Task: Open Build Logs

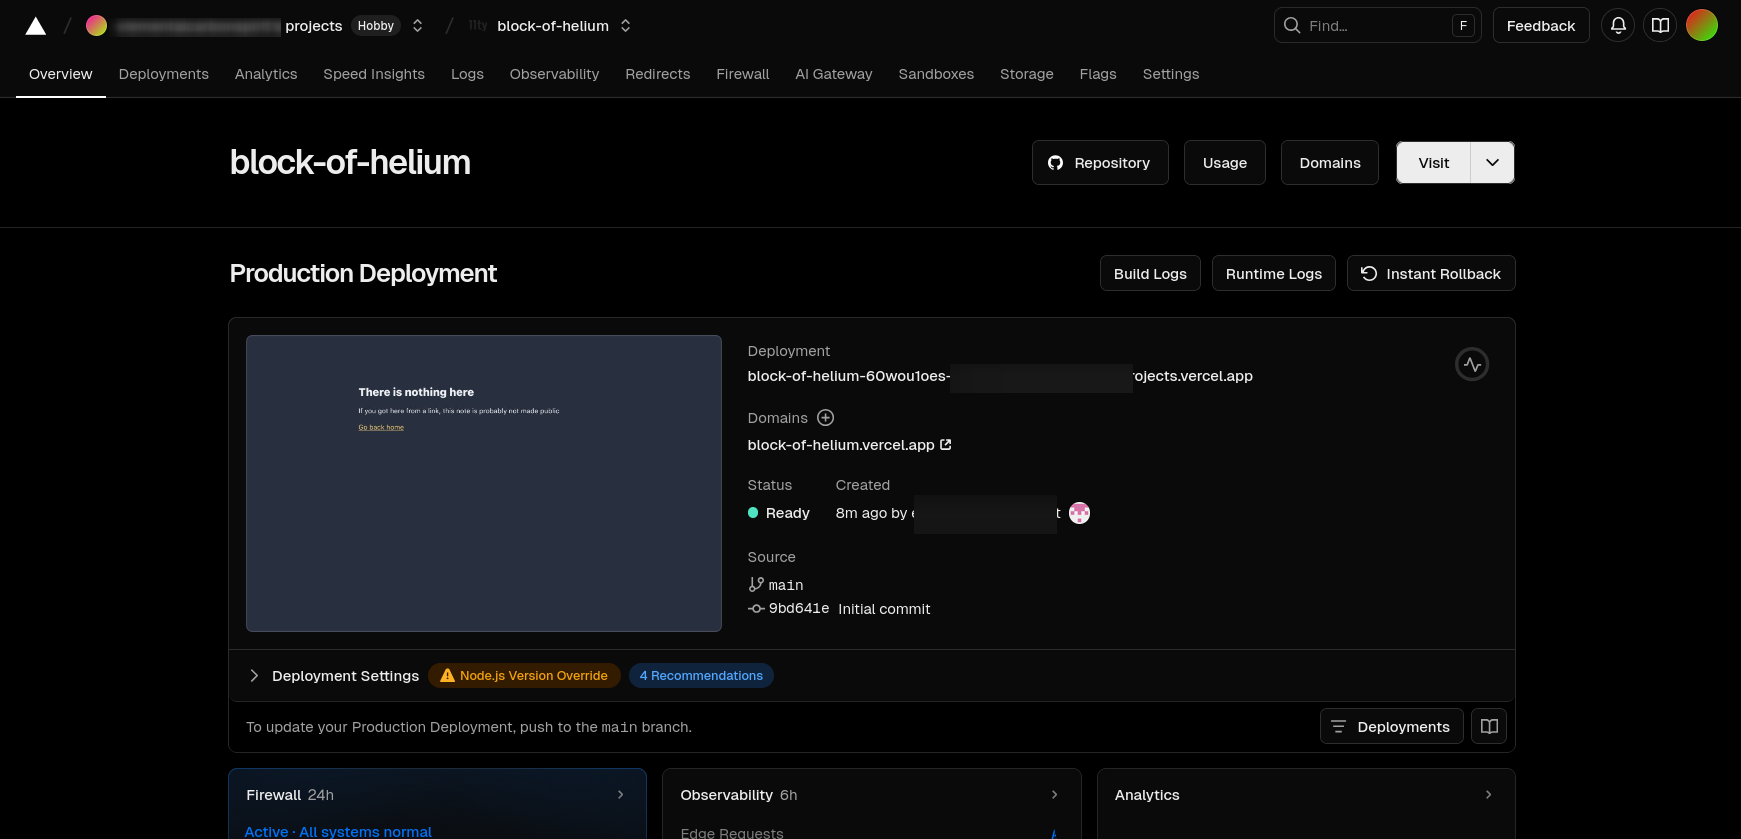Action: [x=1150, y=274]
